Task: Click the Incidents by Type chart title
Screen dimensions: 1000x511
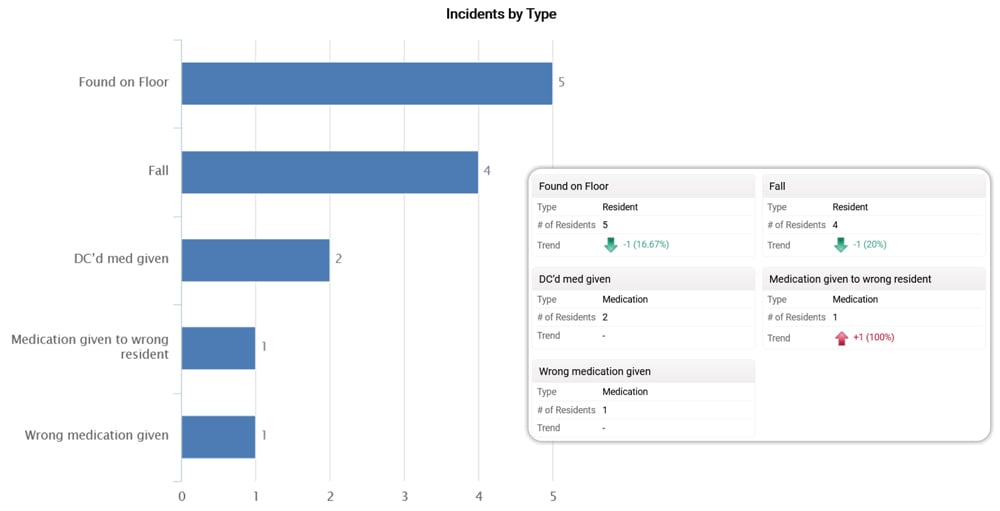Action: [501, 14]
